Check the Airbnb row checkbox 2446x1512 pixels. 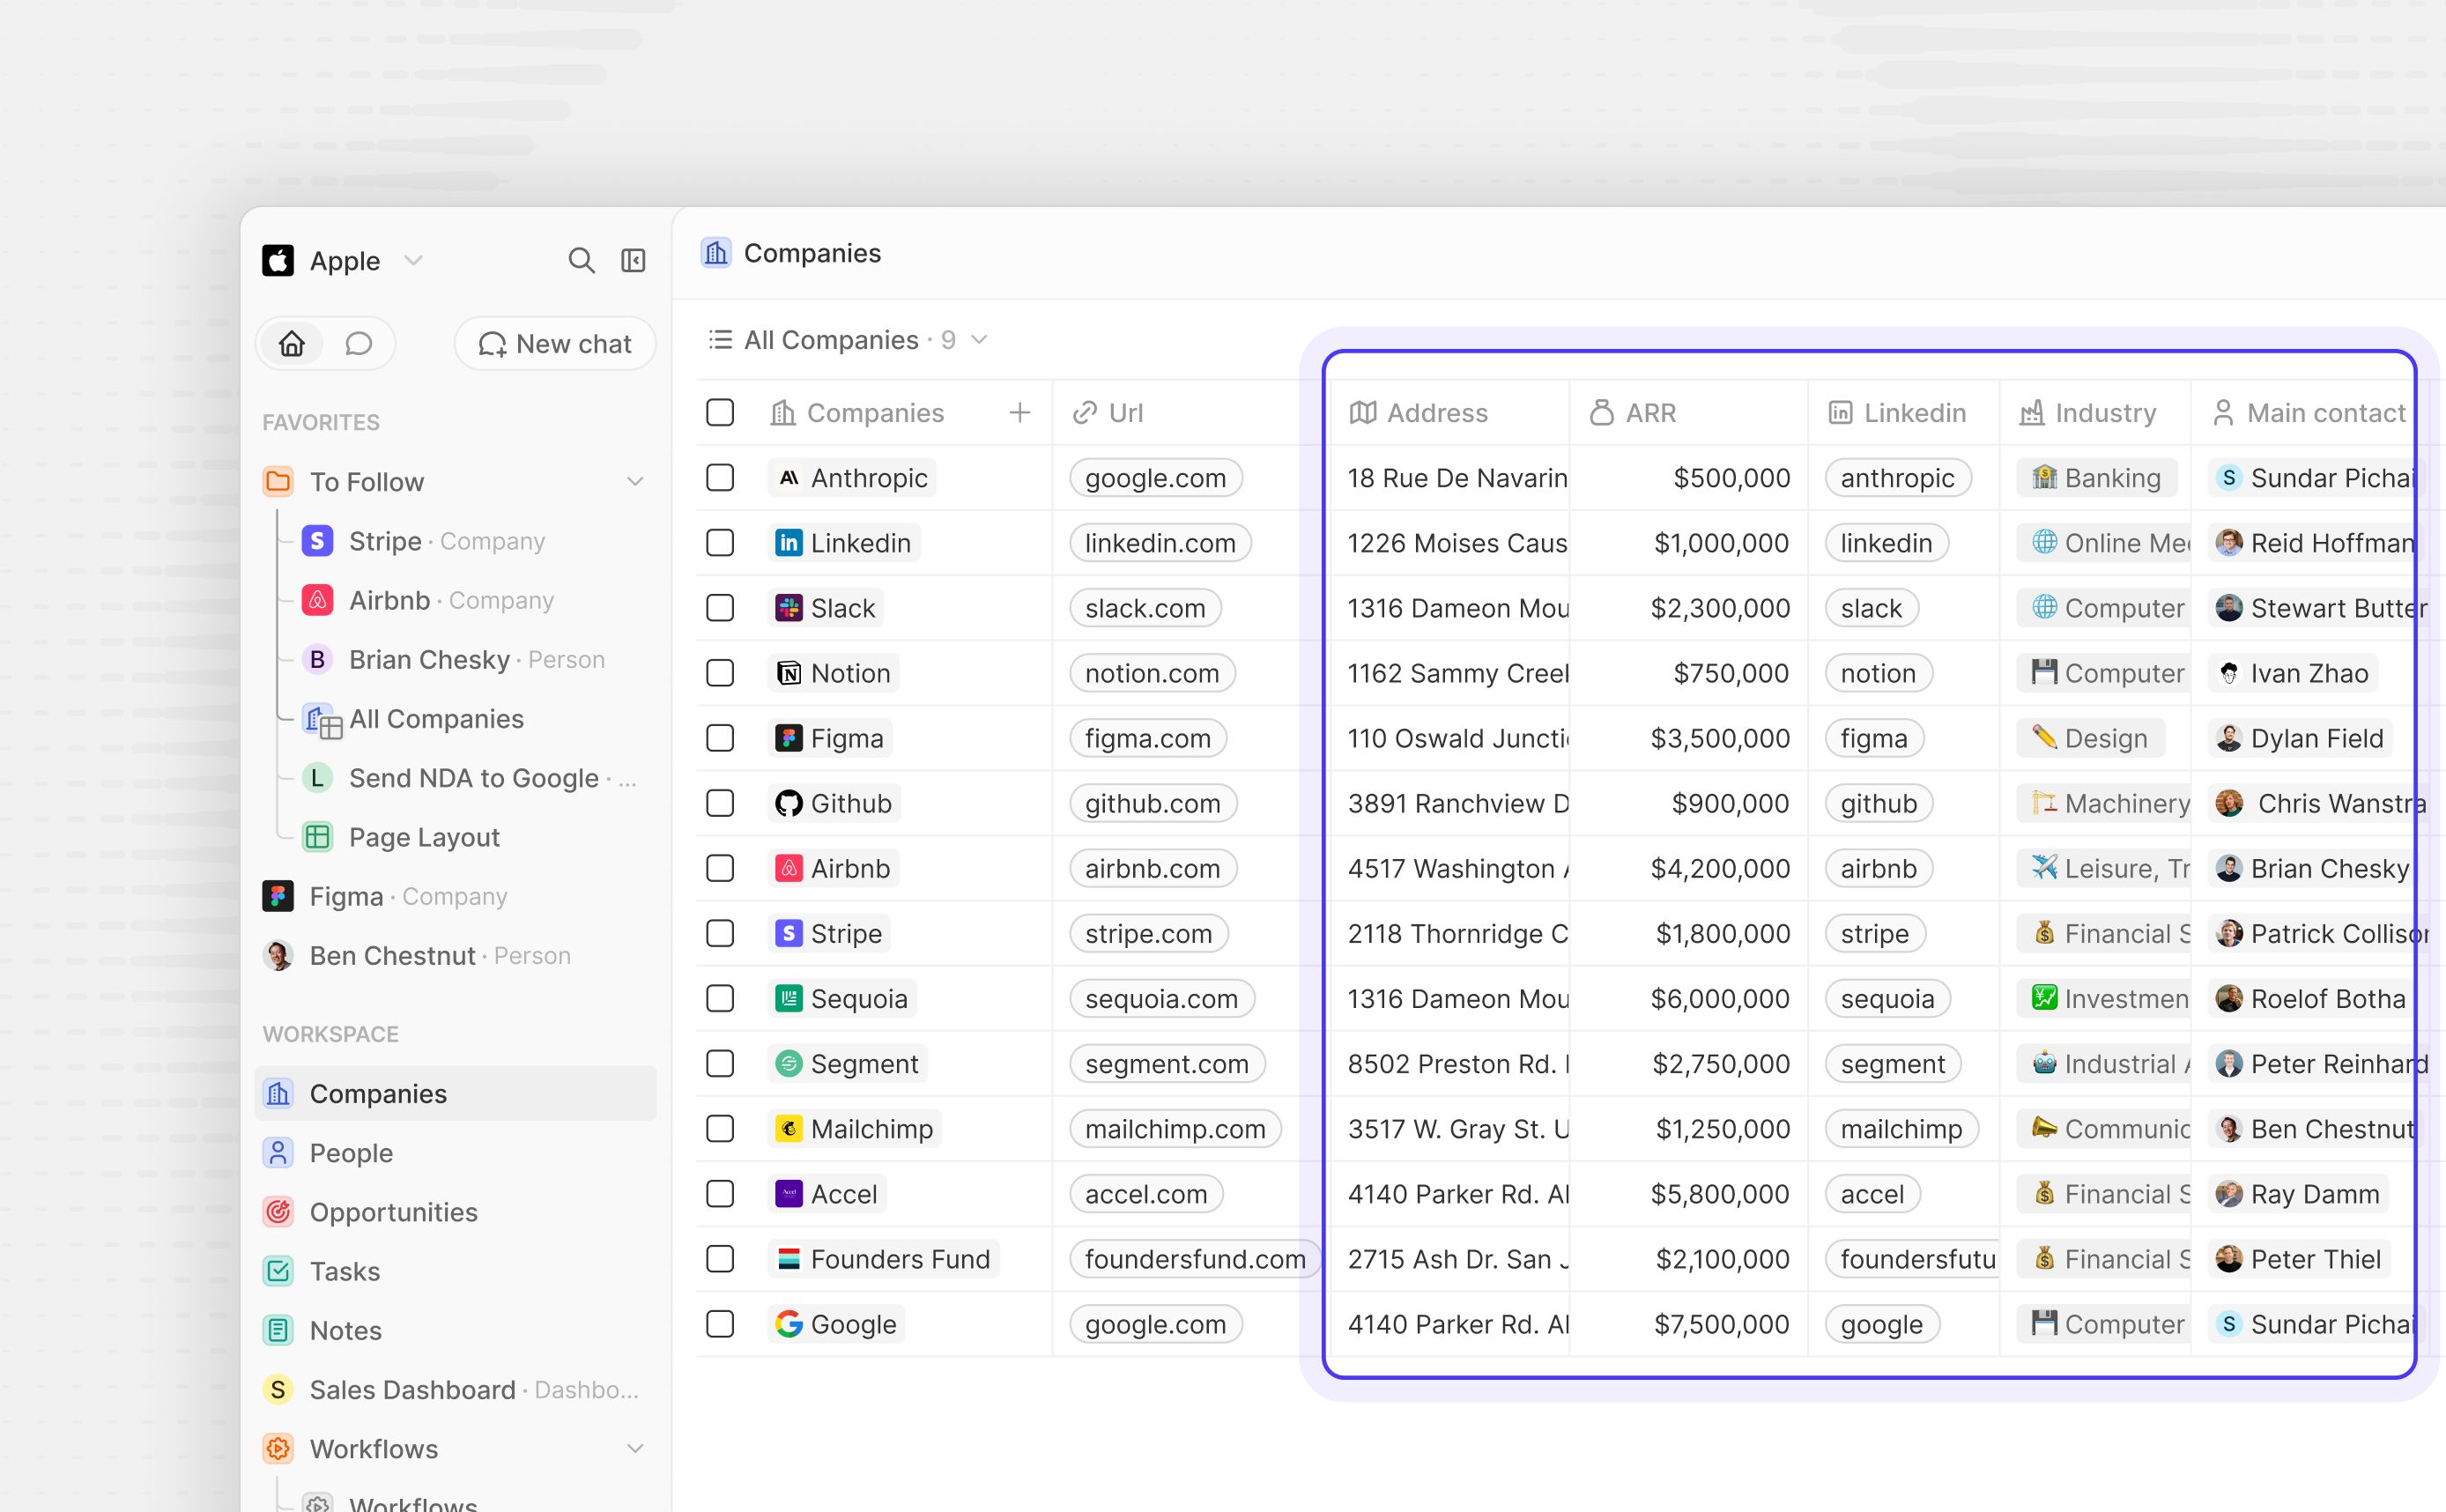pos(720,868)
